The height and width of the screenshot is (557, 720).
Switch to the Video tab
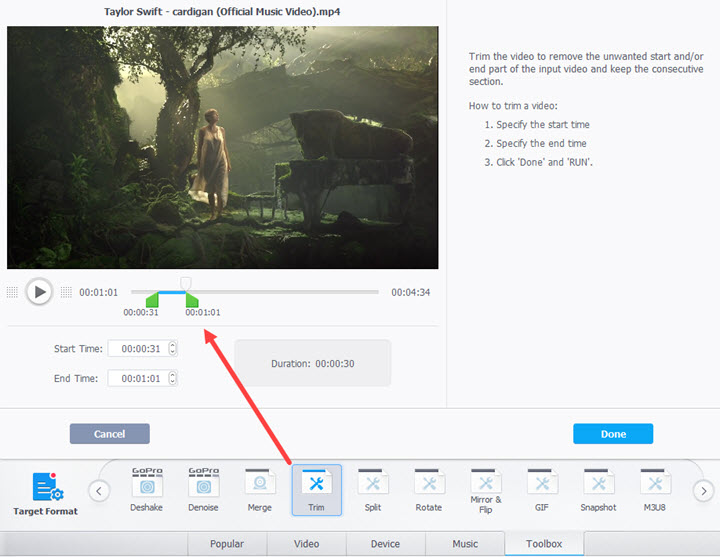pos(306,544)
